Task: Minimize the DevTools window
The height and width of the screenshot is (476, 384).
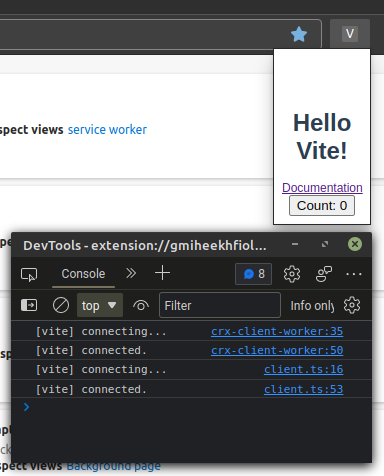Action: coord(295,244)
